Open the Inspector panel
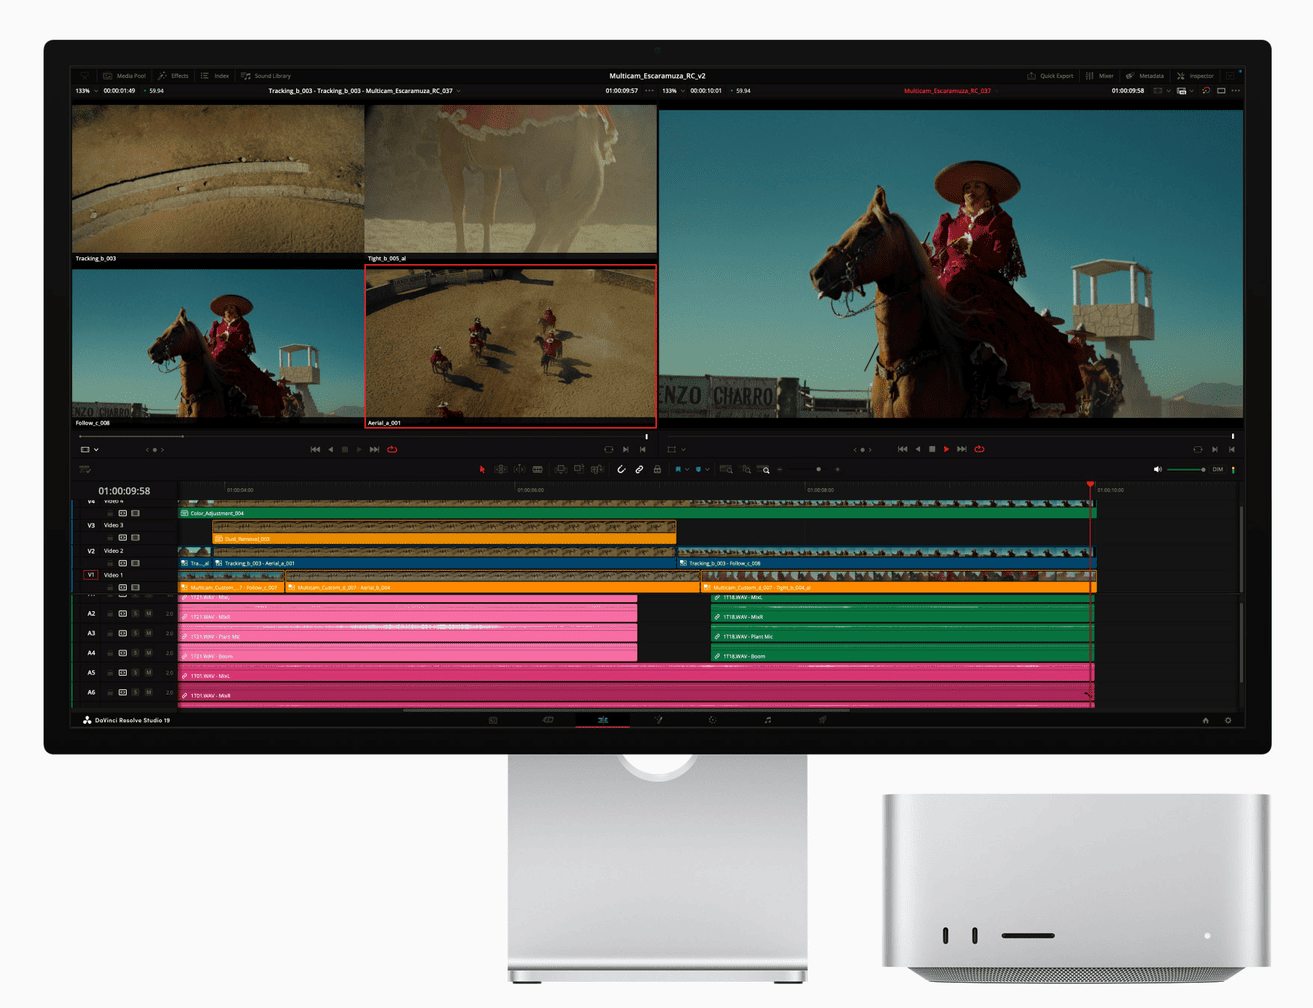The height and width of the screenshot is (1008, 1313). click(x=1195, y=76)
